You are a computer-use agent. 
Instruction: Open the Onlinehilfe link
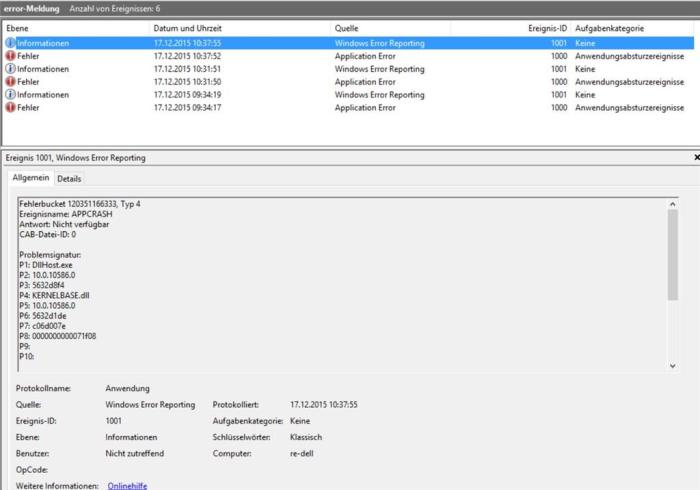pos(127,485)
